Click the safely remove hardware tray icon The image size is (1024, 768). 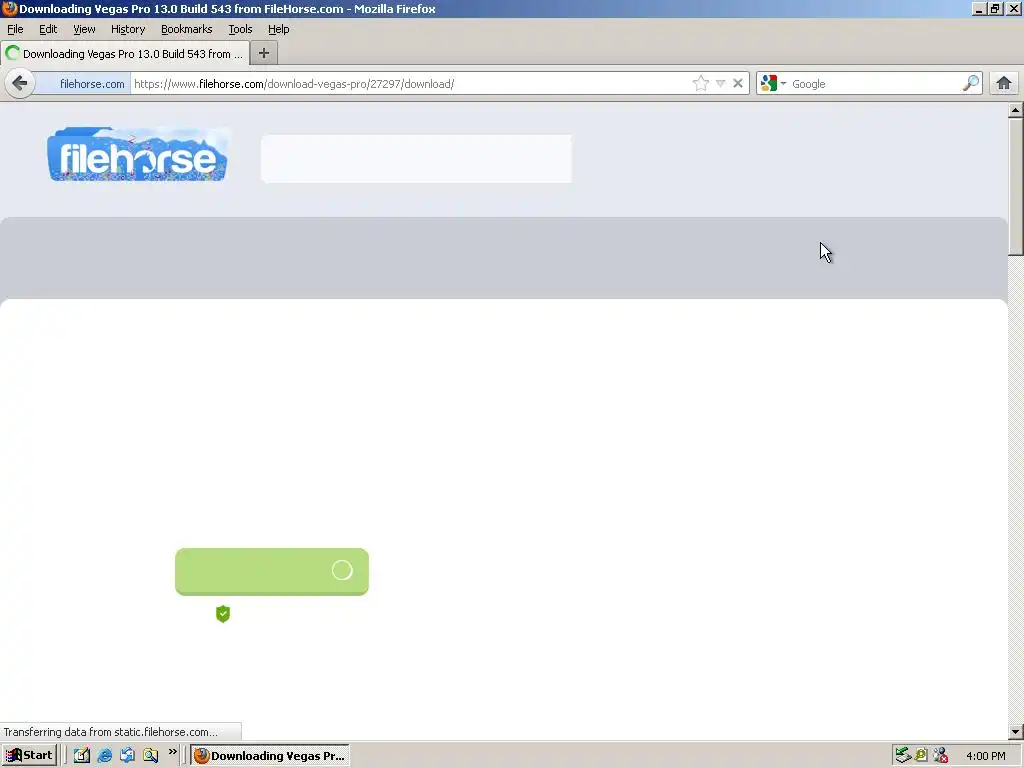[903, 756]
